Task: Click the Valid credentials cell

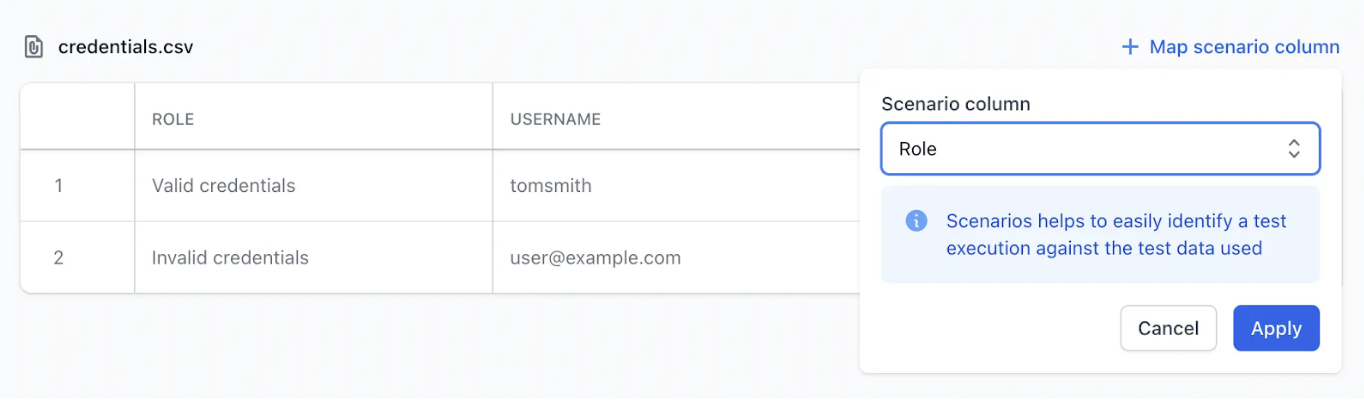Action: point(223,186)
